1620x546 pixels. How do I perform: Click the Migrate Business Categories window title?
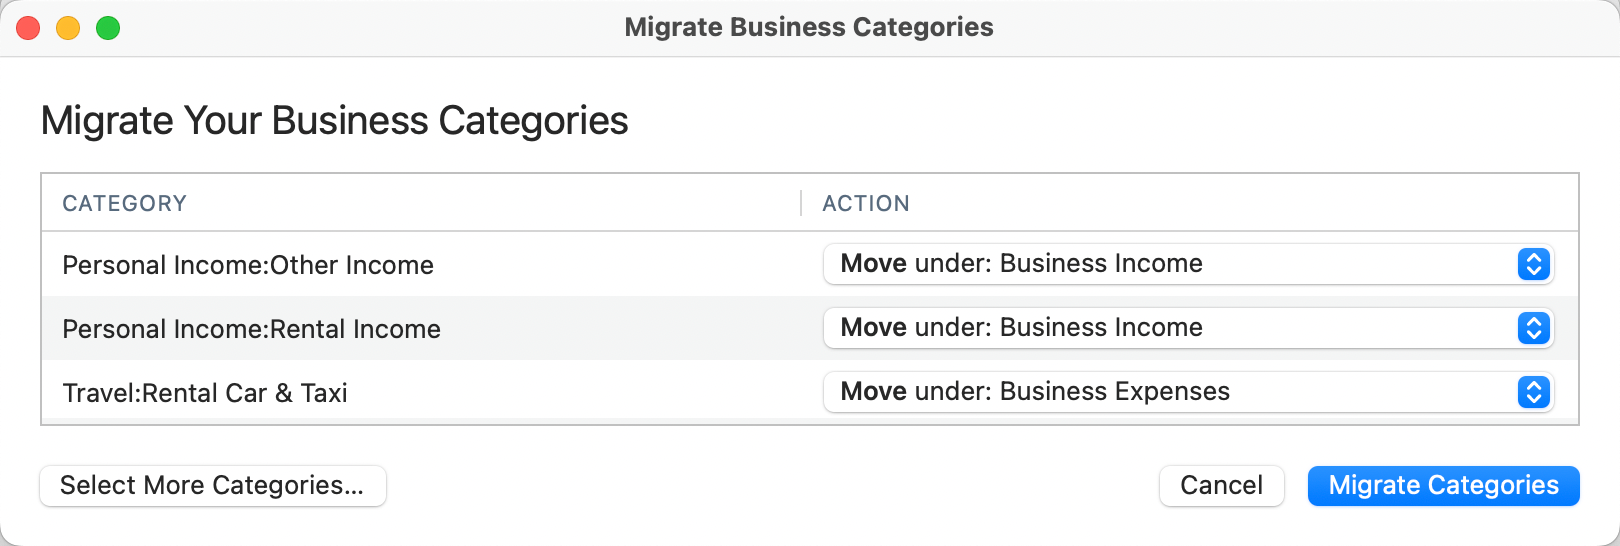pyautogui.click(x=809, y=27)
